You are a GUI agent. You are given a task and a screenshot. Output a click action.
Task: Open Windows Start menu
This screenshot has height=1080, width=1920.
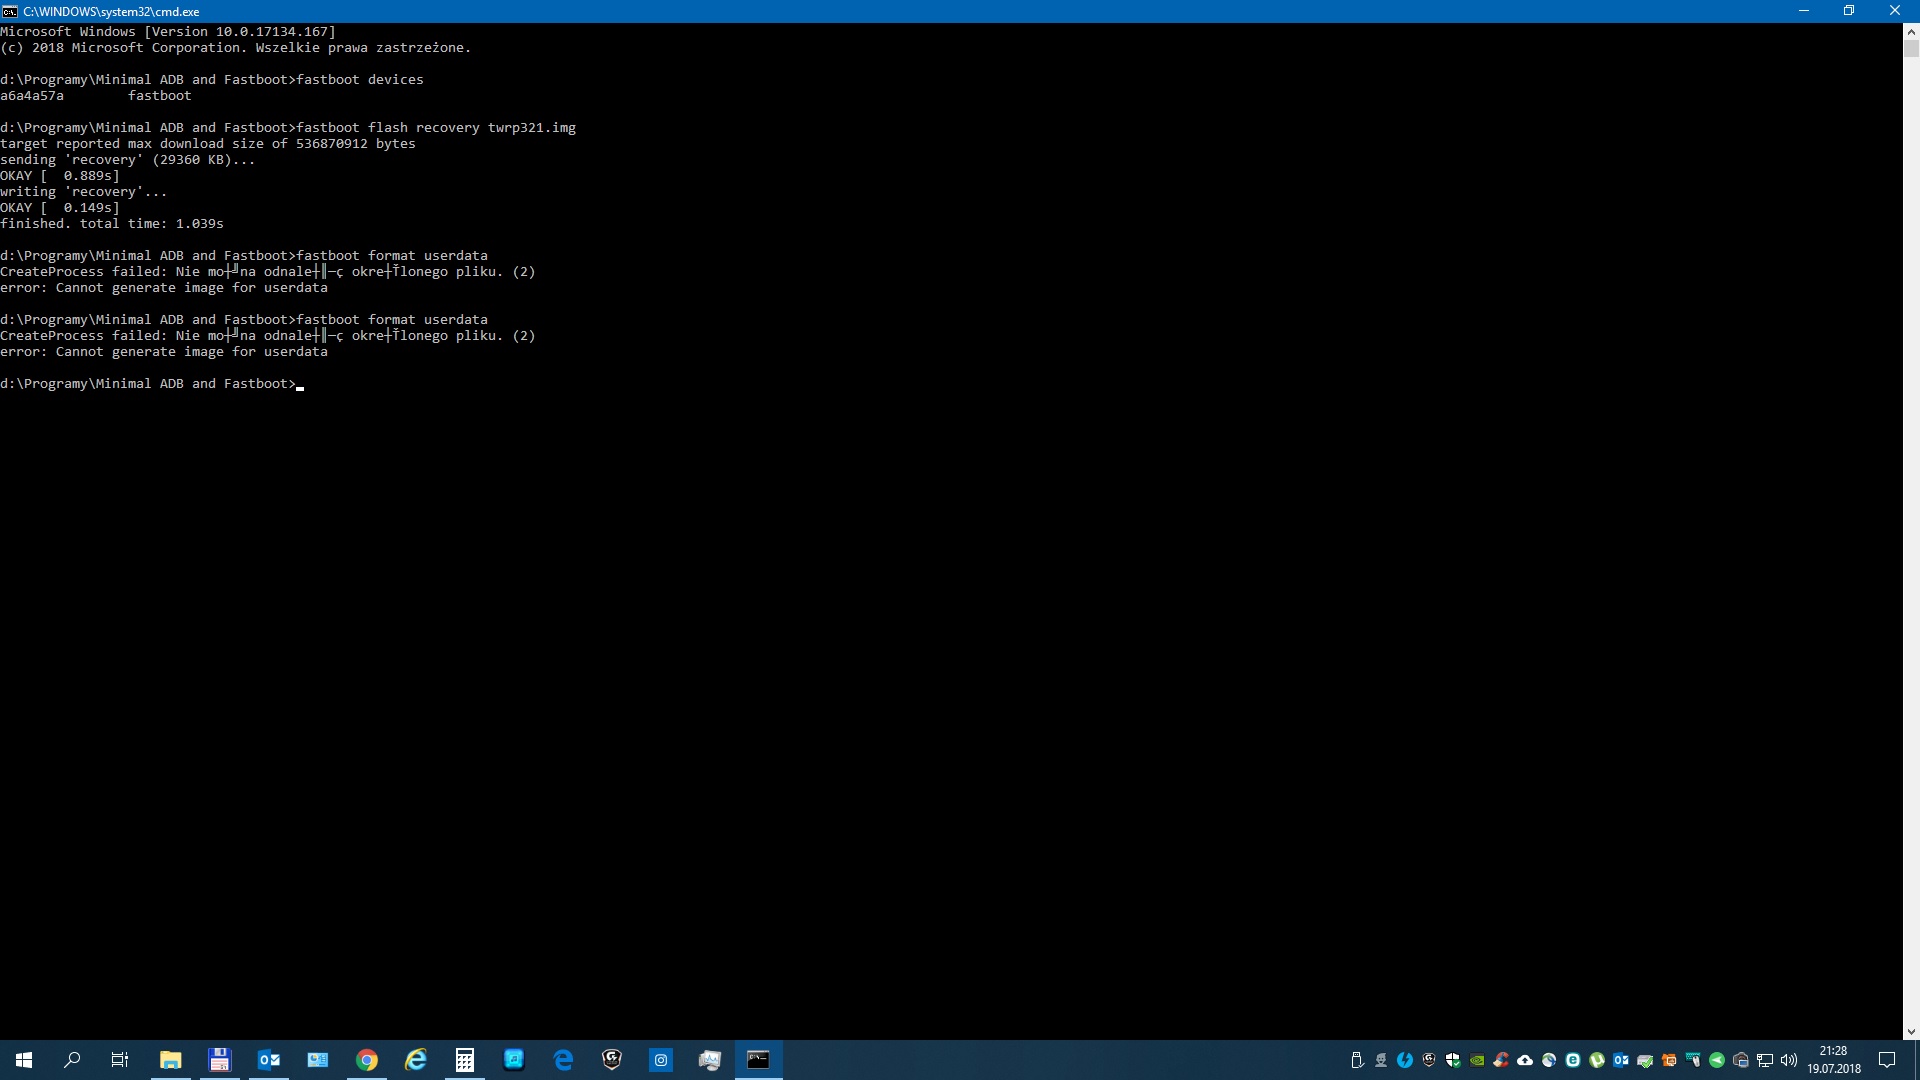(24, 1060)
